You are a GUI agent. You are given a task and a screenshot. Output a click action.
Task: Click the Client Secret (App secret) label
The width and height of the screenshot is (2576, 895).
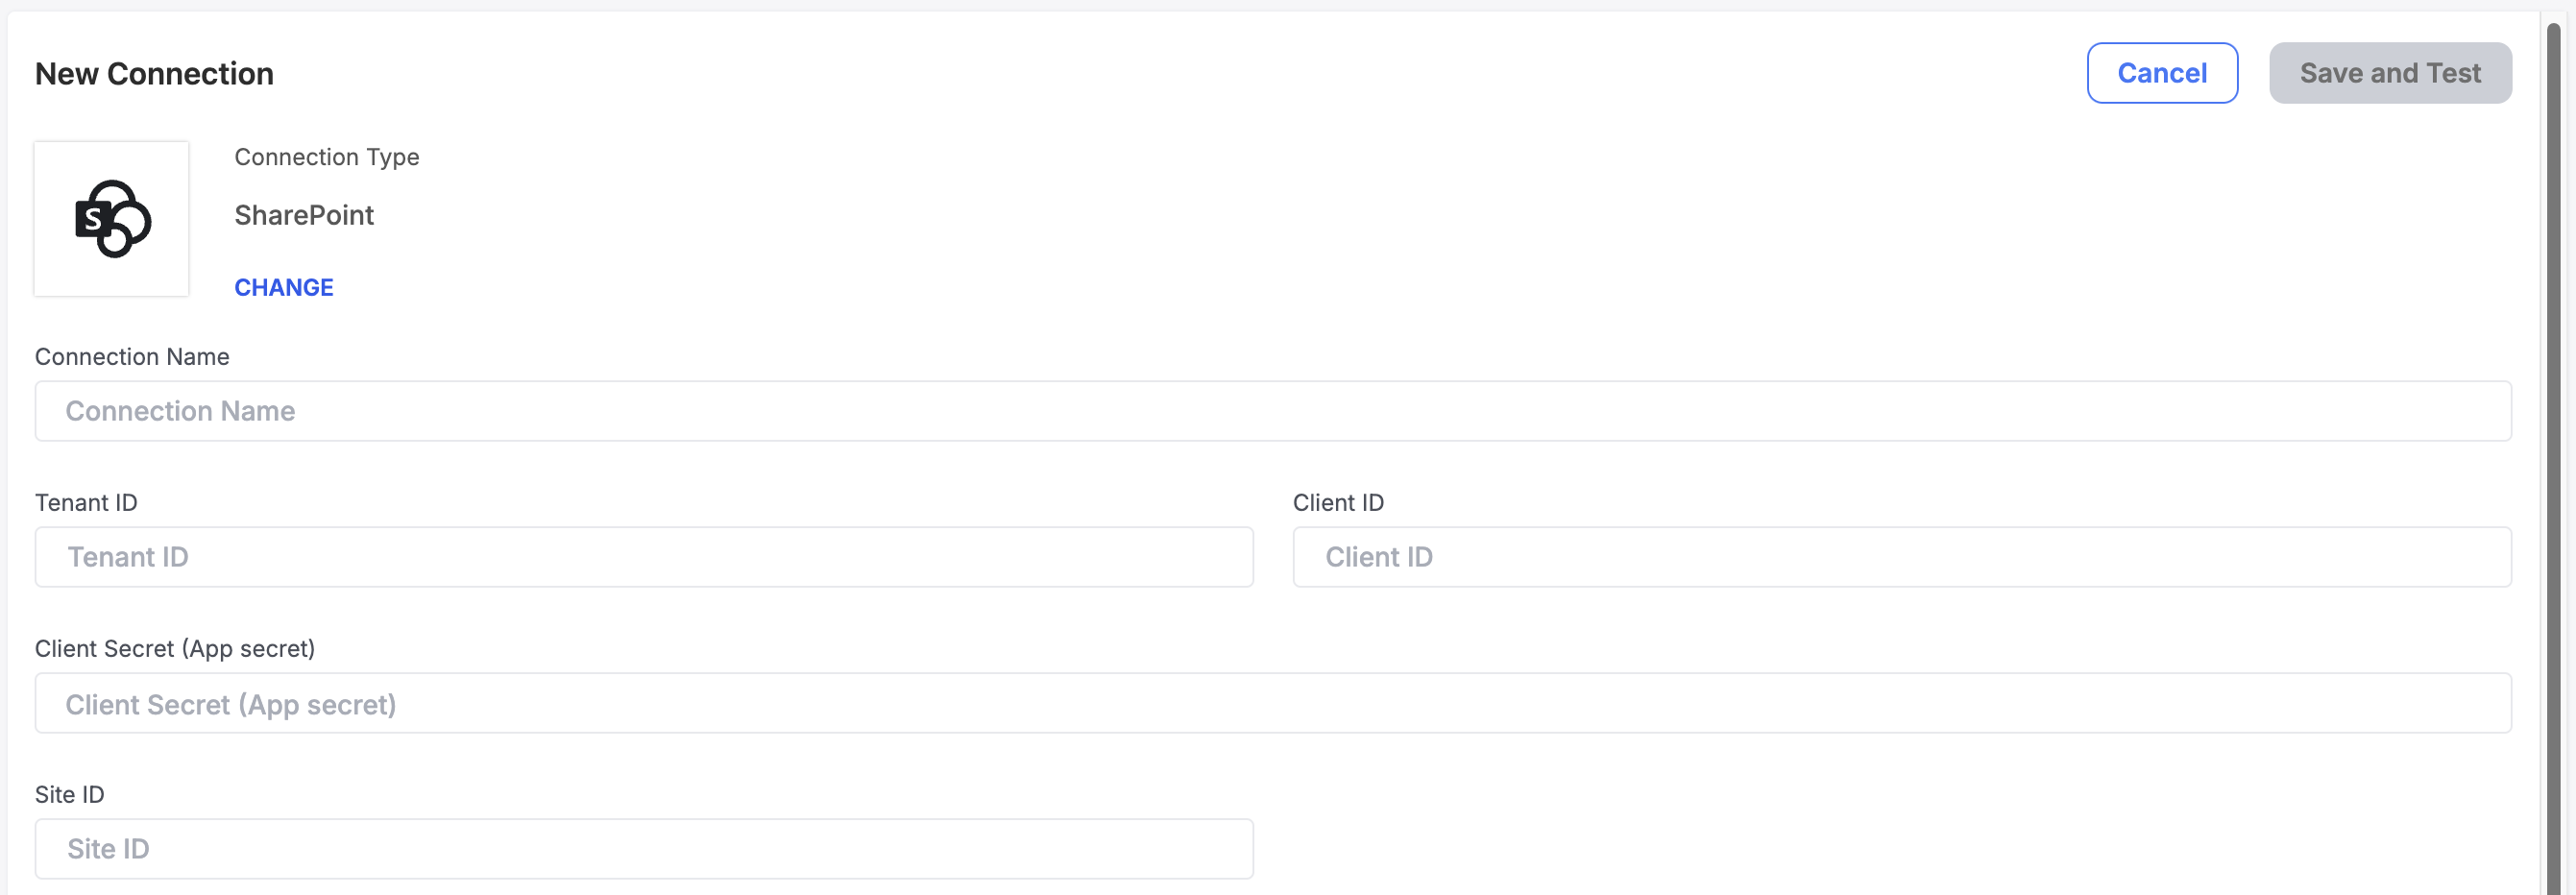pyautogui.click(x=175, y=649)
